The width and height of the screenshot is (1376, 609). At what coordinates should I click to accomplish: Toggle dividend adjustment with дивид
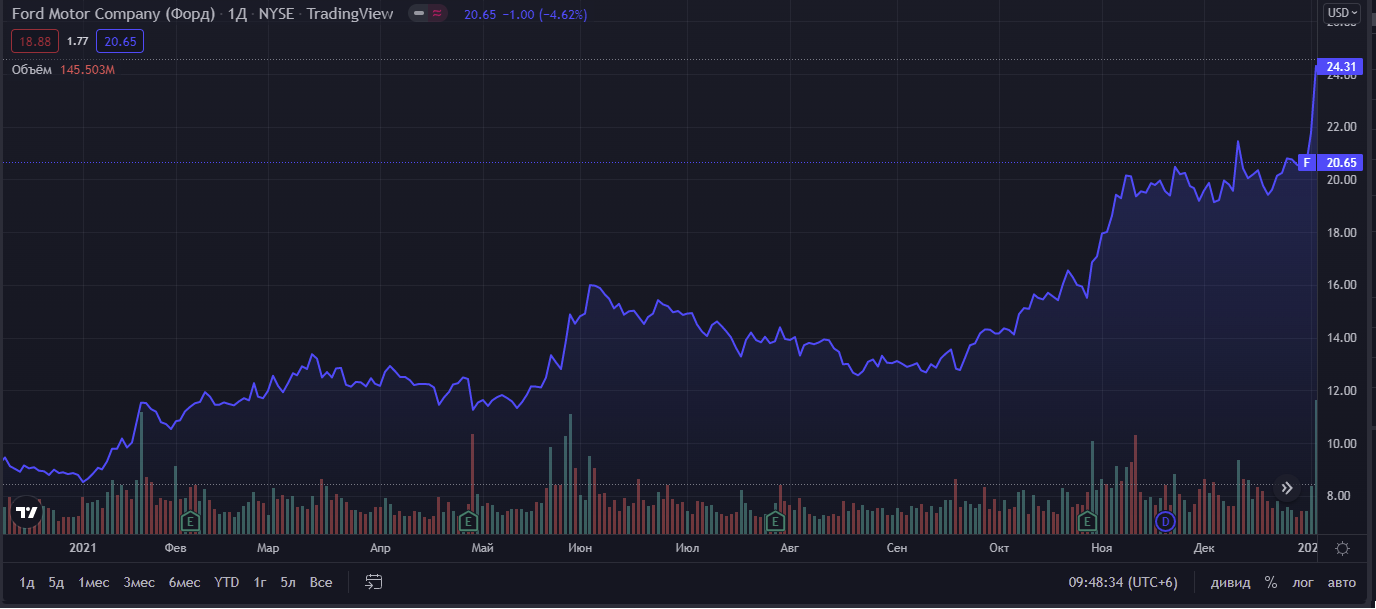click(1230, 582)
